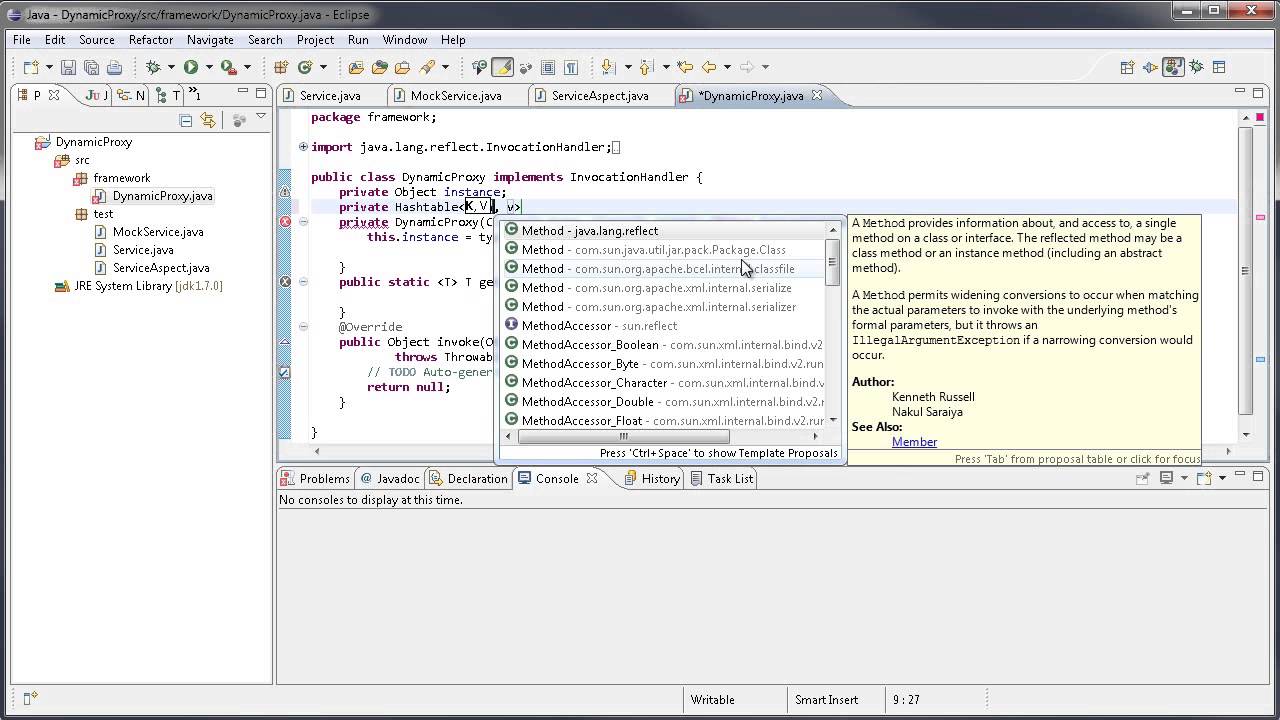Click the Run External Tools icon

pos(228,67)
